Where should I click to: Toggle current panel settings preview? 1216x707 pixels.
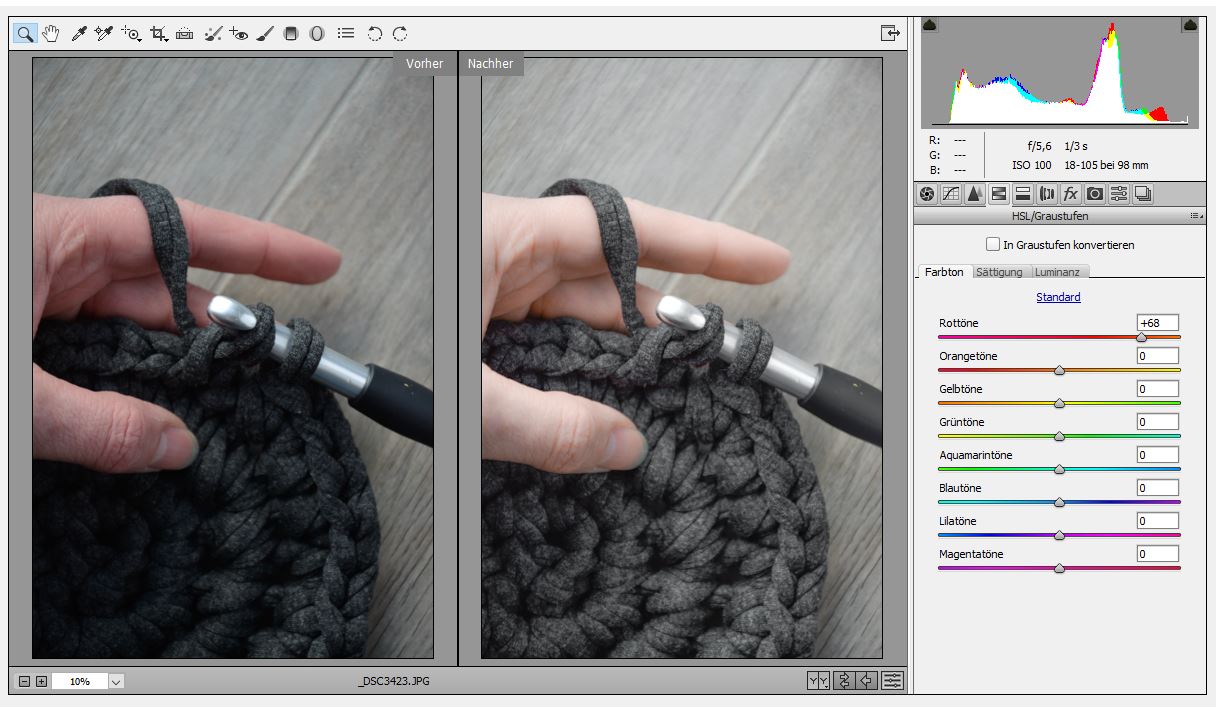tap(893, 681)
